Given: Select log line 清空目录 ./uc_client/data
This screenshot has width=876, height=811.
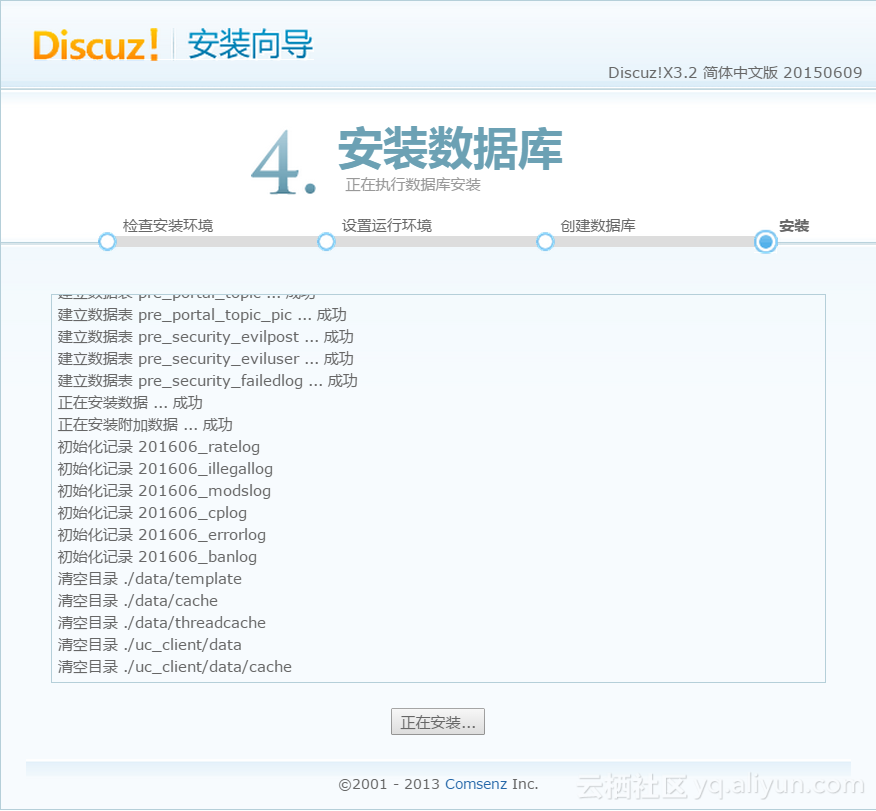Looking at the screenshot, I should 150,645.
